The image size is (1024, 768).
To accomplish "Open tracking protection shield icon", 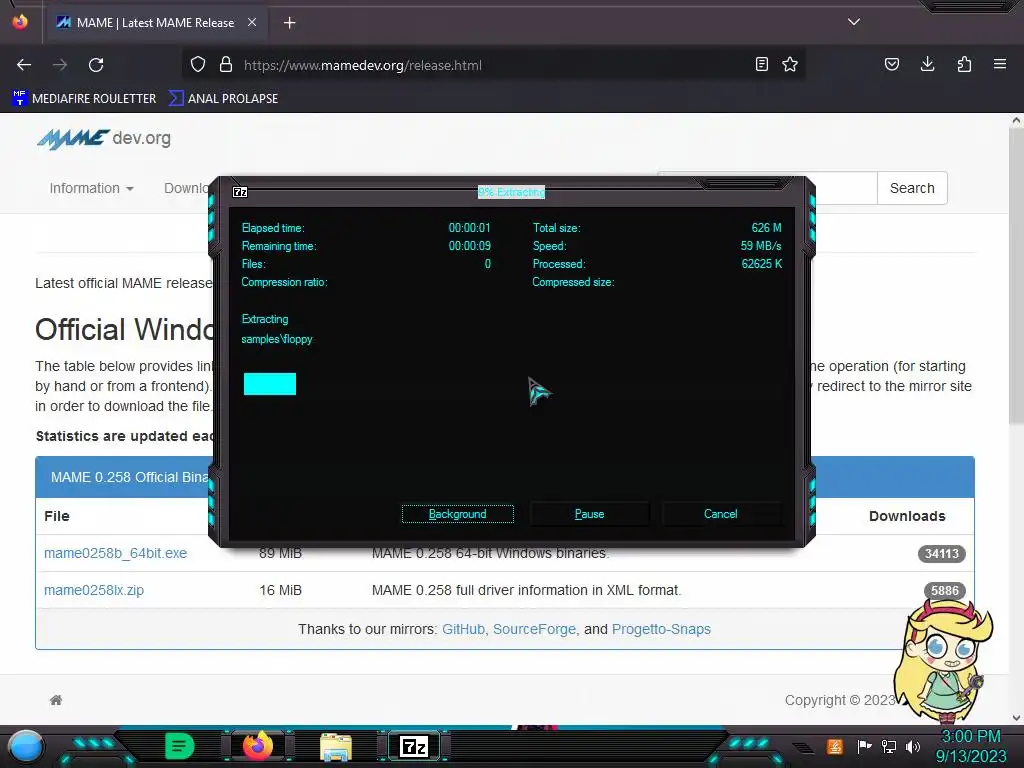I will (198, 65).
